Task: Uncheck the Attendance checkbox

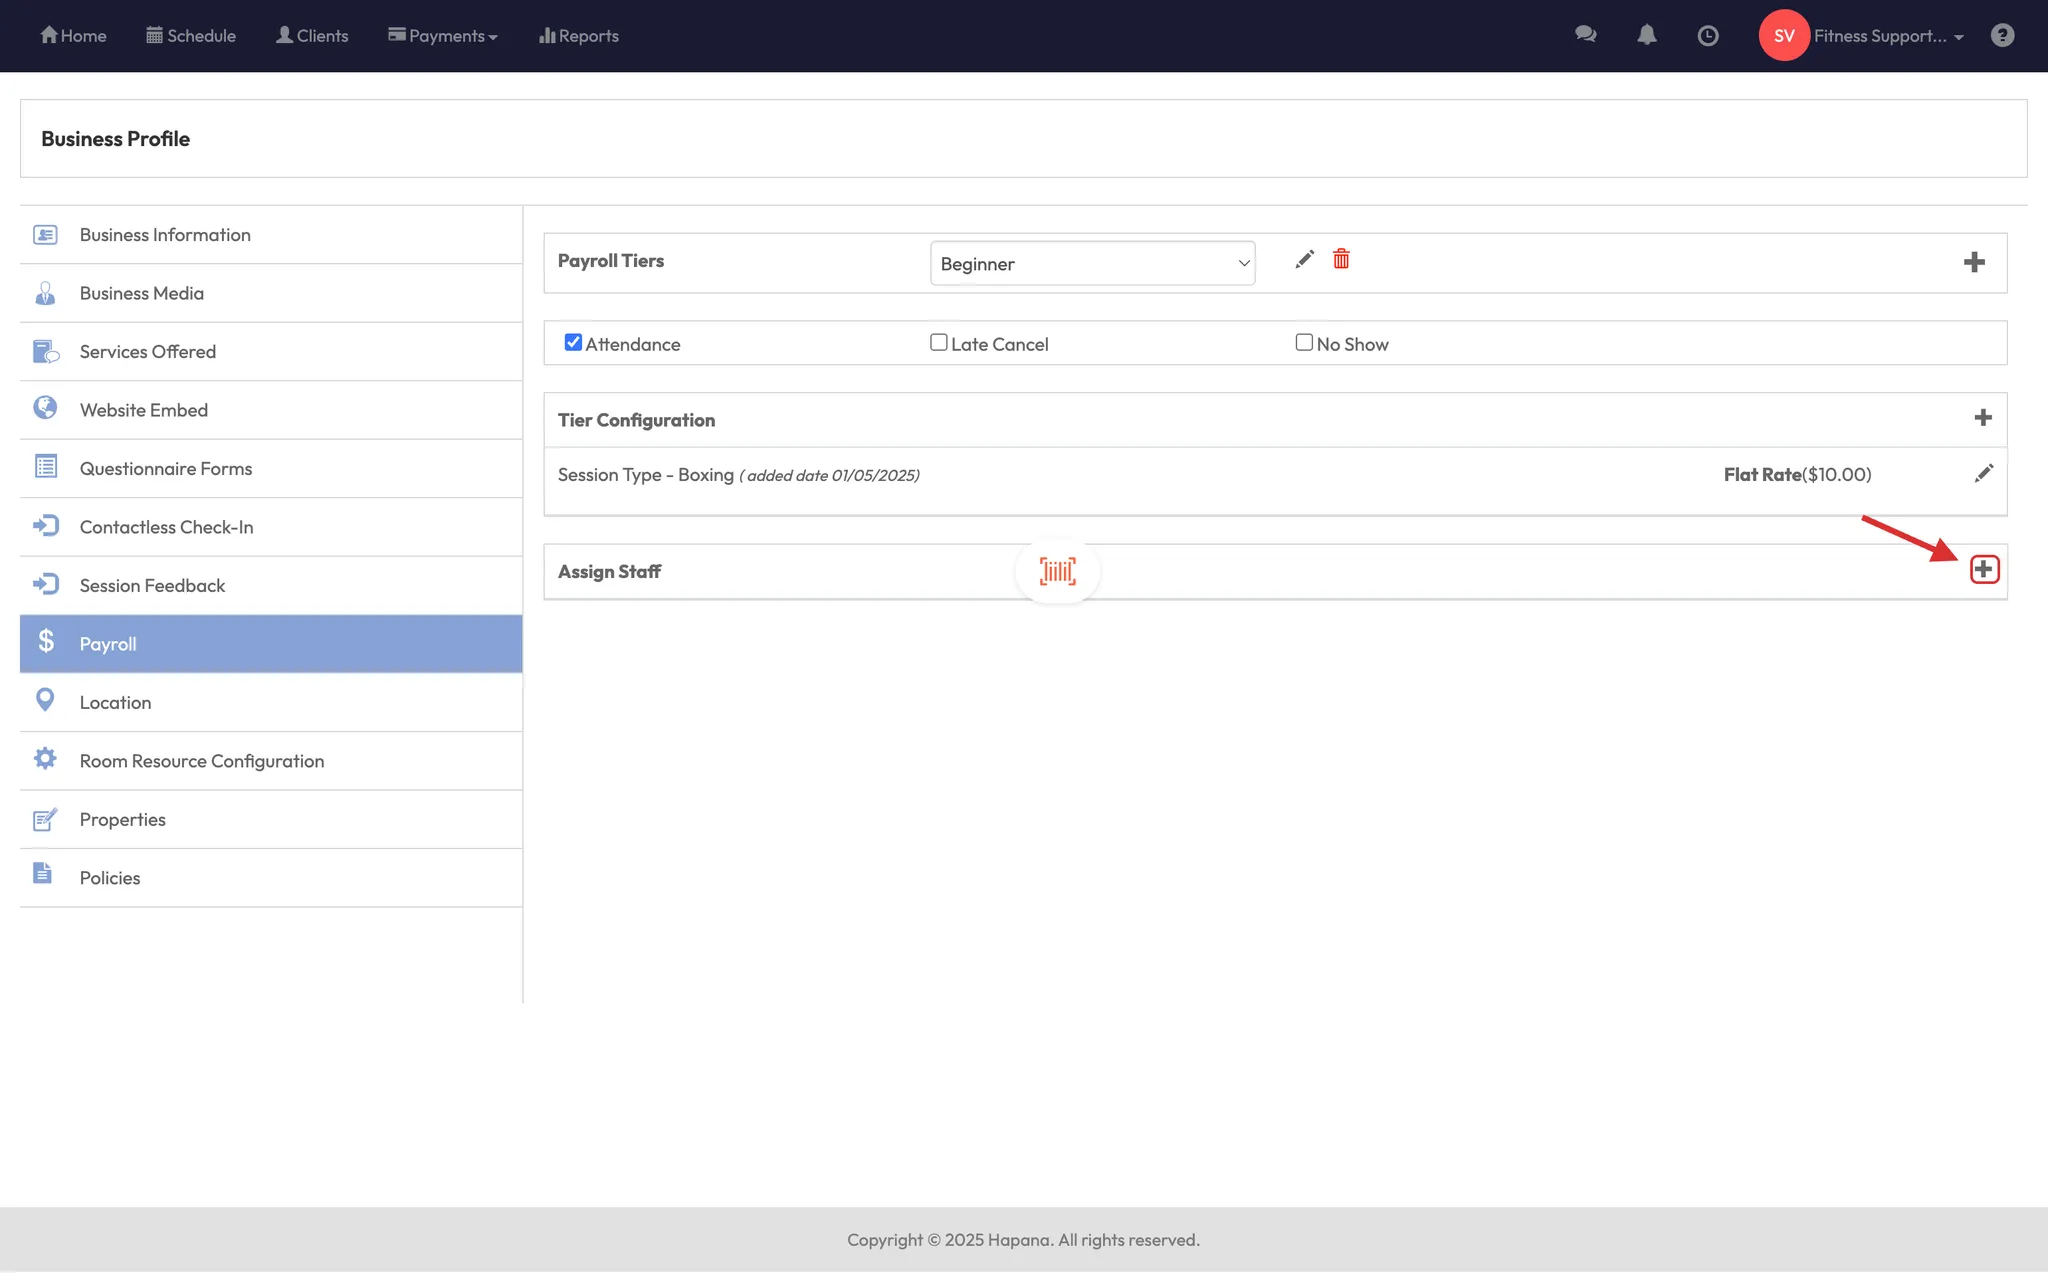Action: [x=573, y=343]
